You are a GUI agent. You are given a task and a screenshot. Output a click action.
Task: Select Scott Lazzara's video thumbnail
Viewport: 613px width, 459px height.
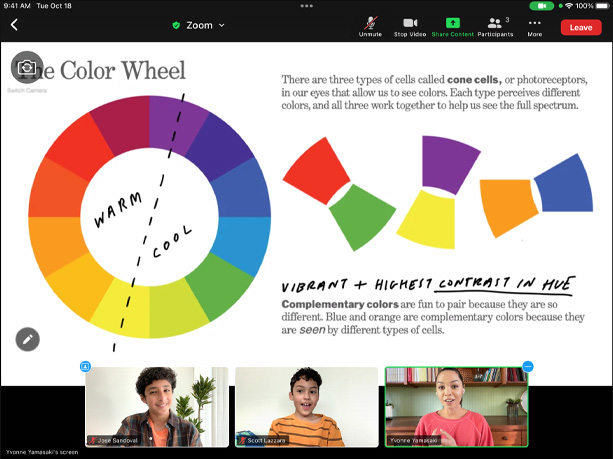tap(305, 406)
